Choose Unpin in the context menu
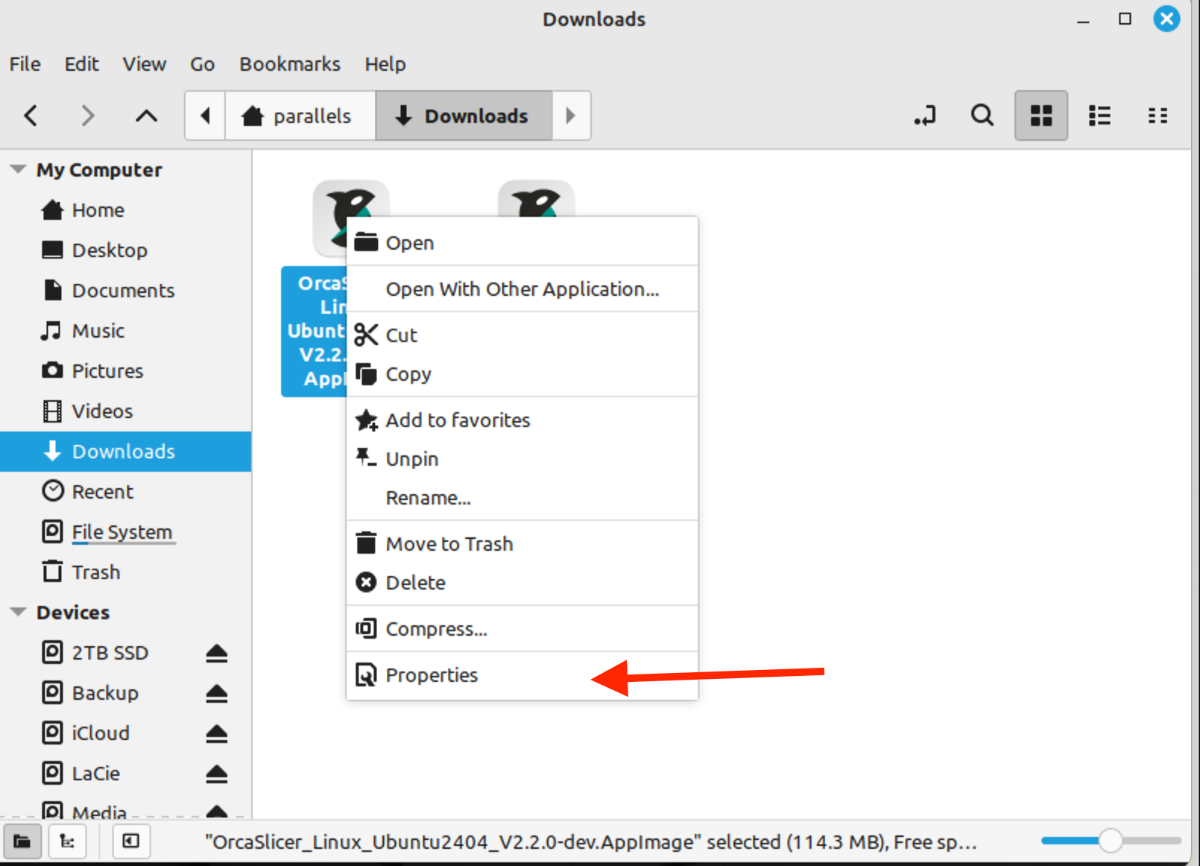The image size is (1200, 866). point(522,459)
